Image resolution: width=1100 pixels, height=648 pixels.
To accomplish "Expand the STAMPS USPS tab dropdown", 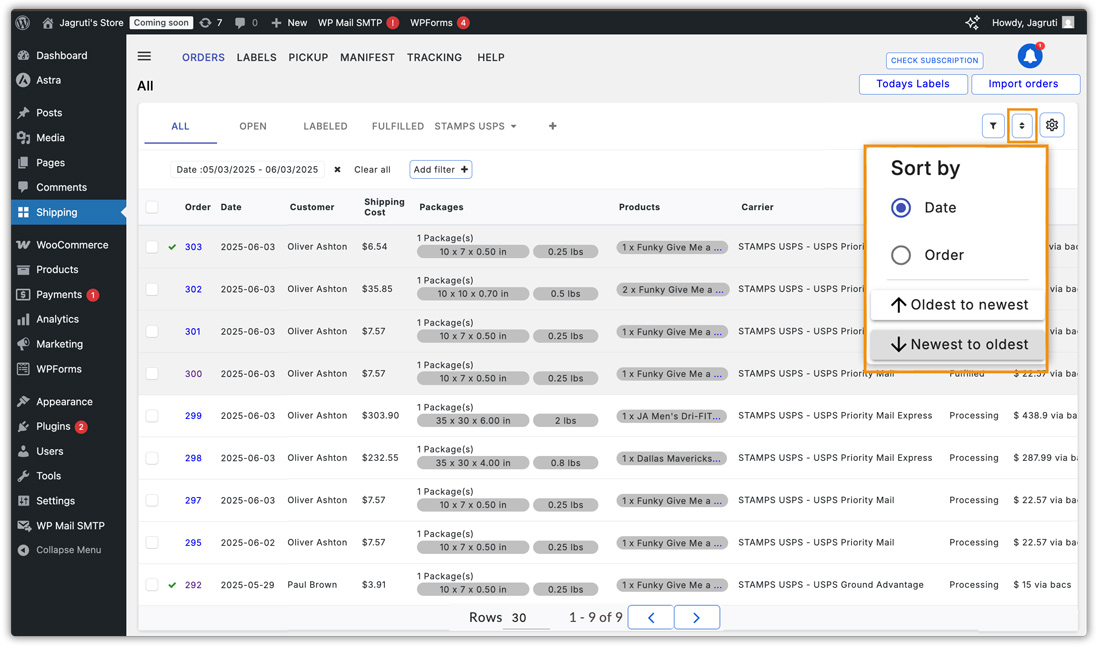I will [514, 127].
